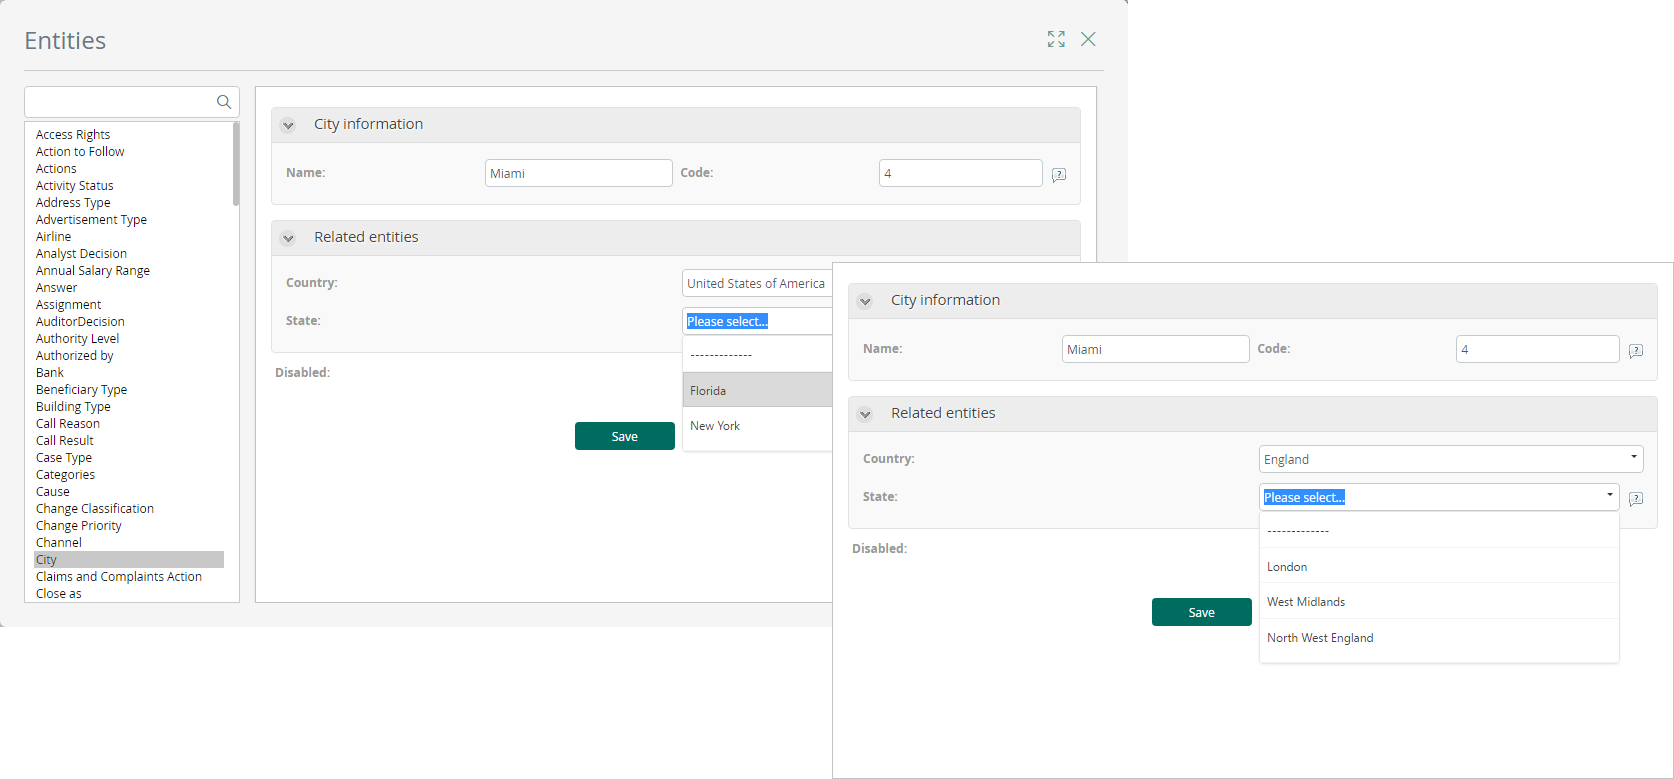Click the Code field with 4 in Entities window
The image size is (1674, 779).
[x=961, y=173]
